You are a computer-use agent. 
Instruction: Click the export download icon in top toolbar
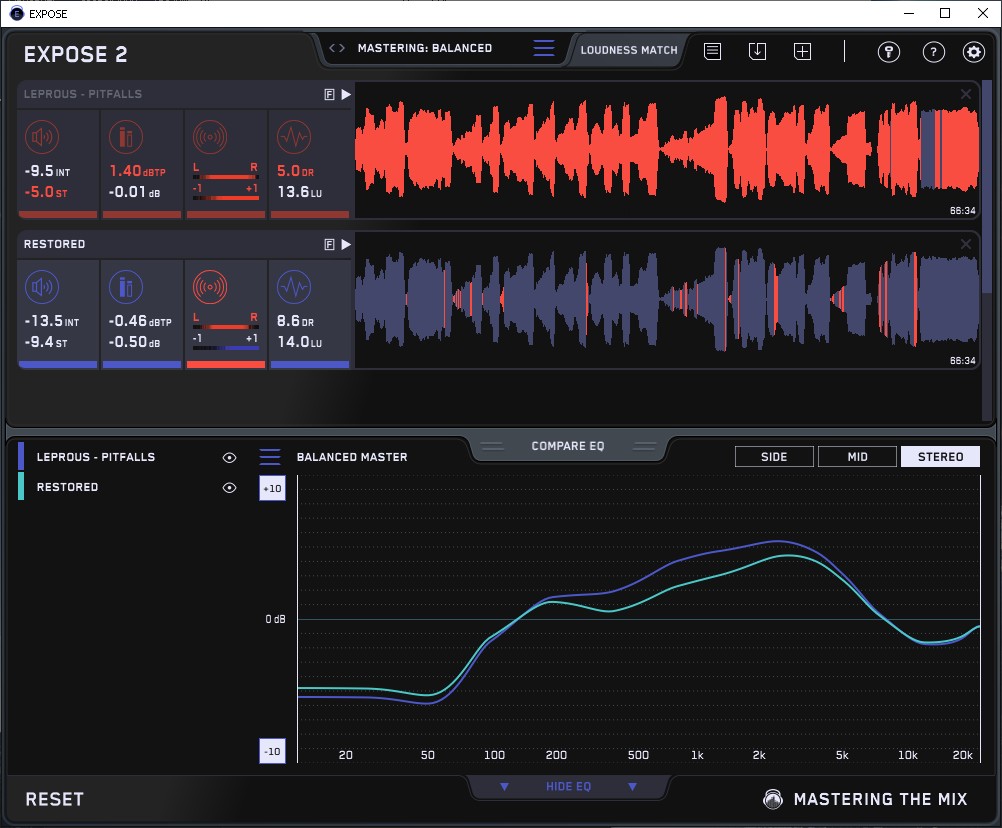pyautogui.click(x=757, y=51)
